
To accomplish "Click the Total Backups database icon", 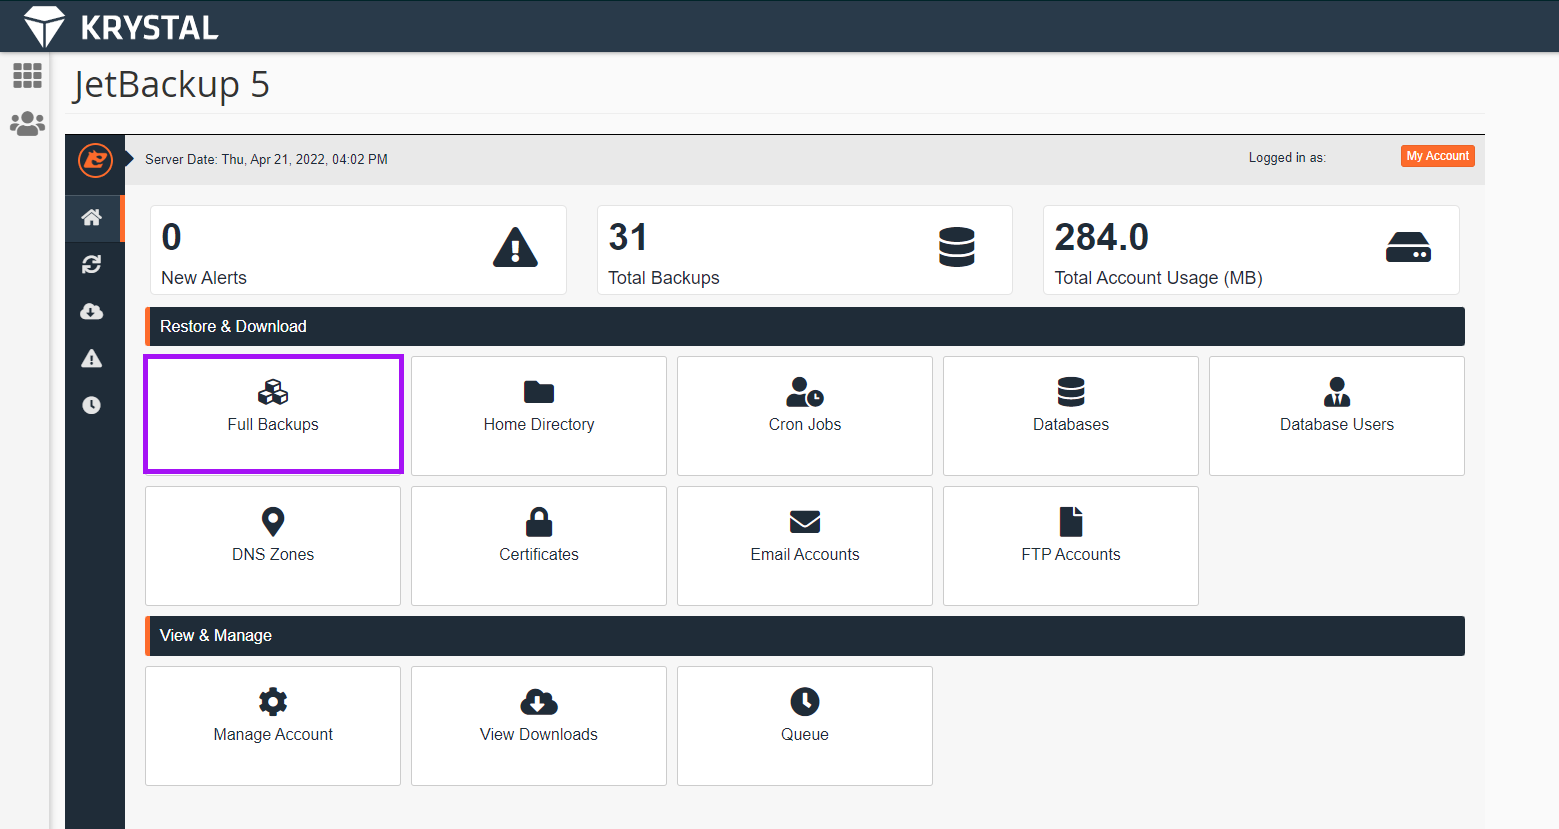I will (x=957, y=247).
